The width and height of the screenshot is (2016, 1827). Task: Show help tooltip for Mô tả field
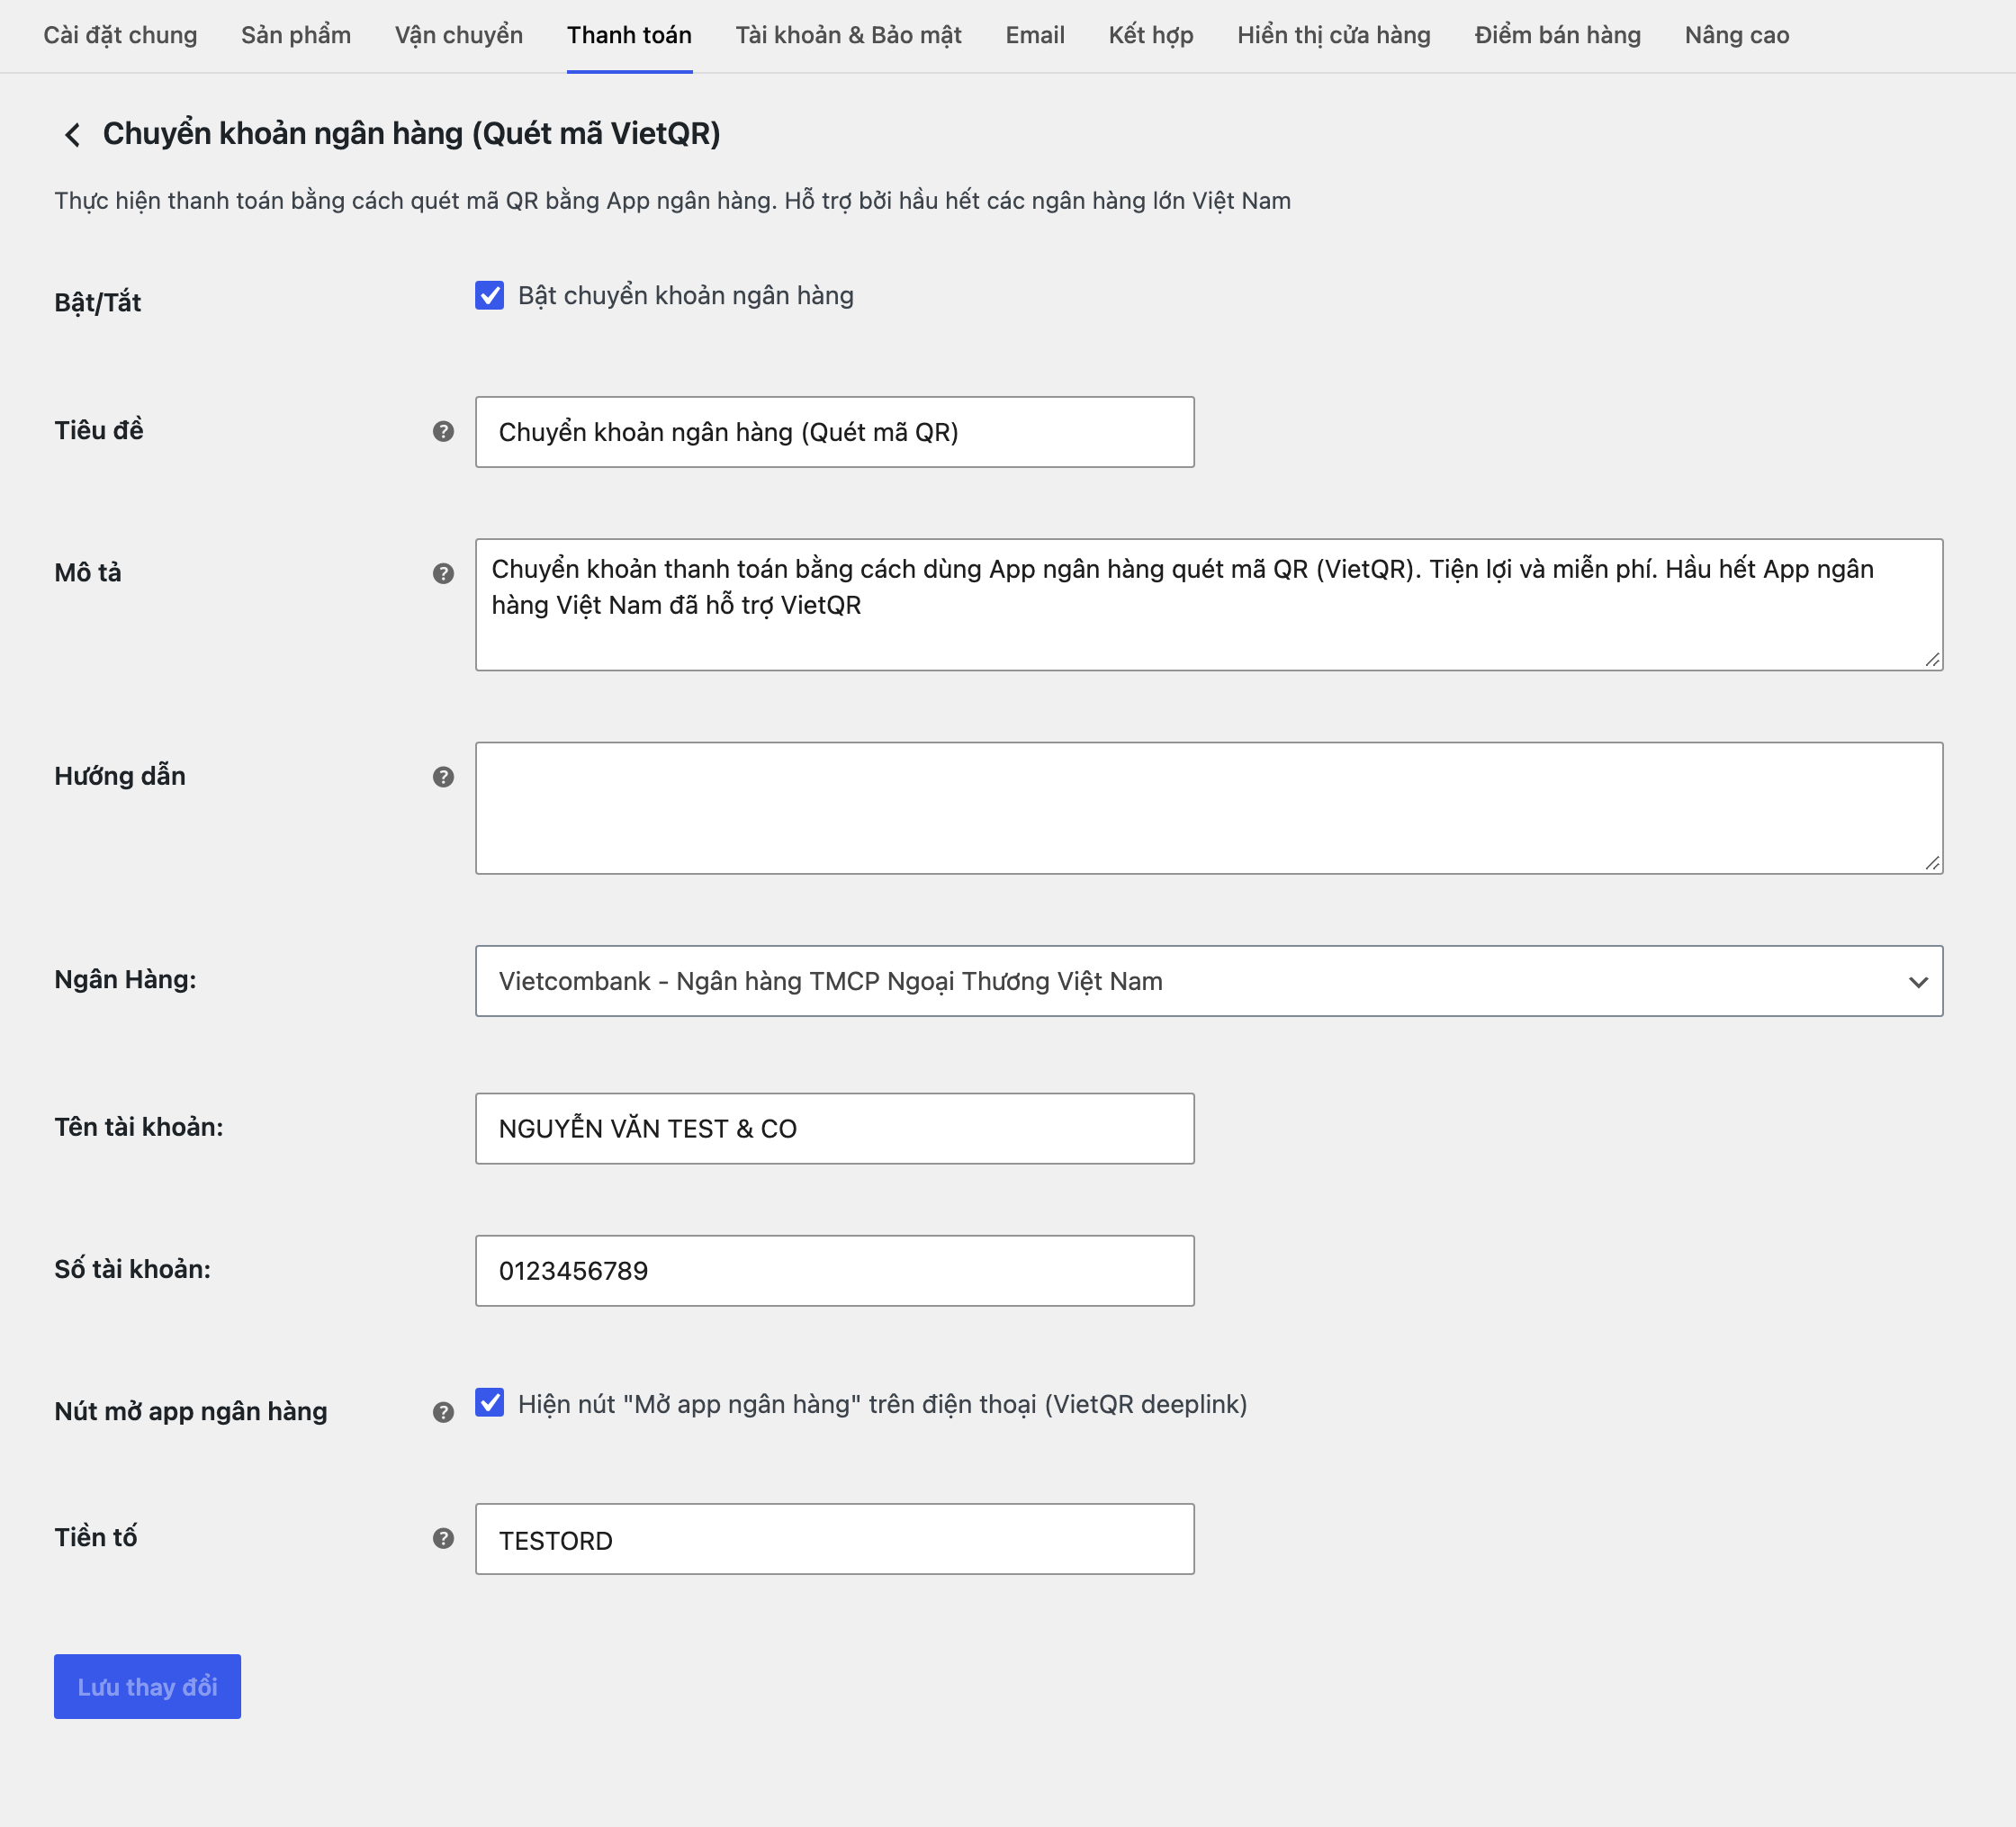[x=443, y=573]
